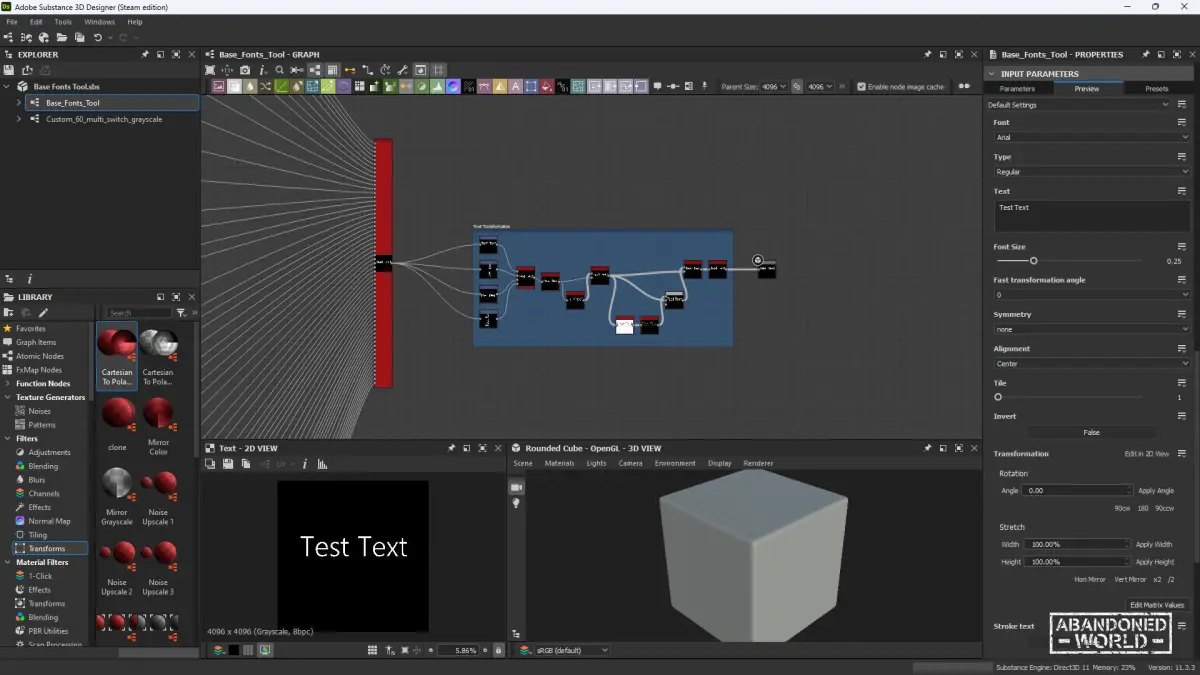This screenshot has height=675, width=1200.
Task: Open the sRGB (default) color space dropdown
Action: (571, 650)
